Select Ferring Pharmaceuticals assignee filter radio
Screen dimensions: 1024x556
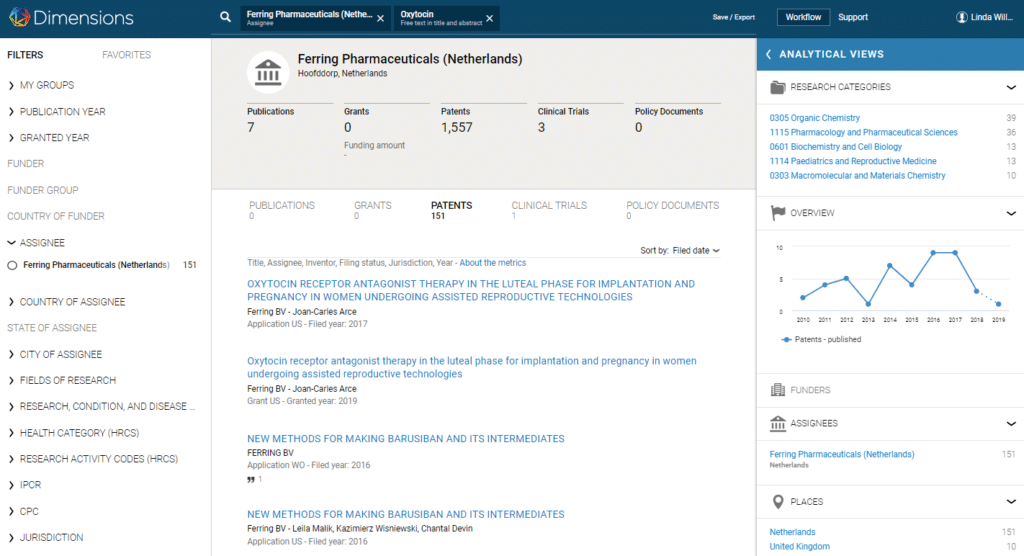[12, 265]
